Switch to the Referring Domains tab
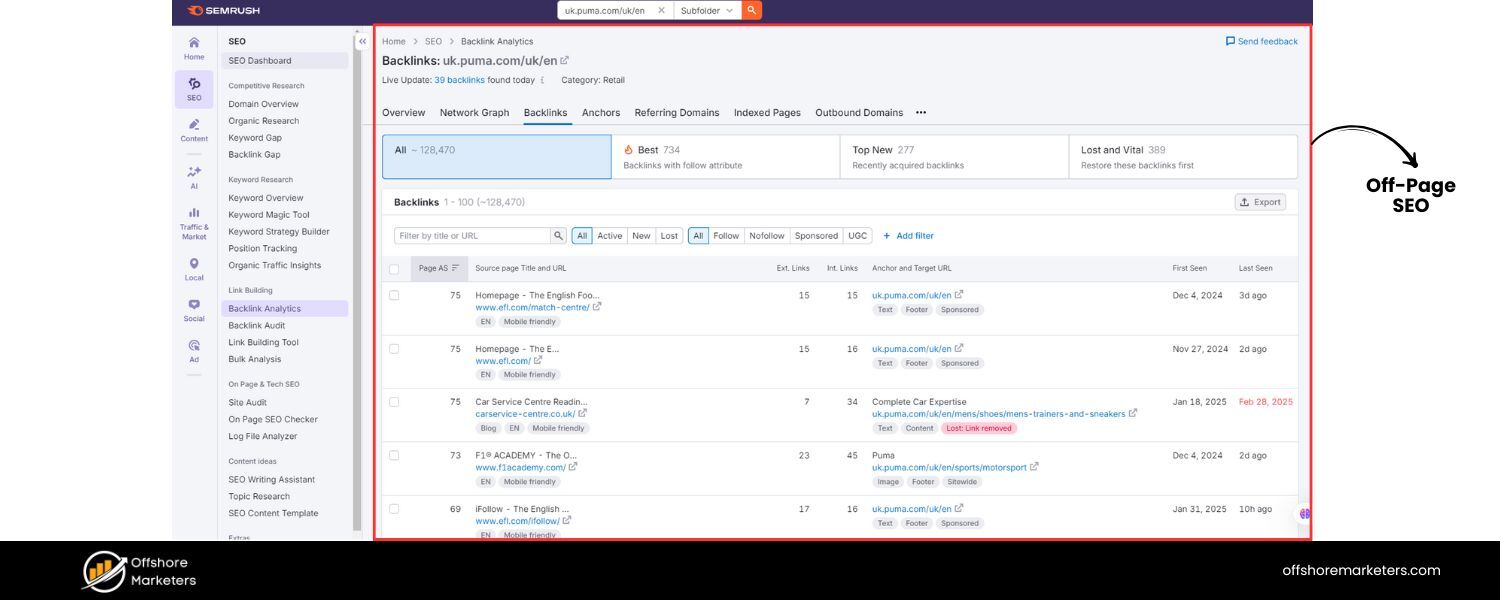 pyautogui.click(x=677, y=113)
